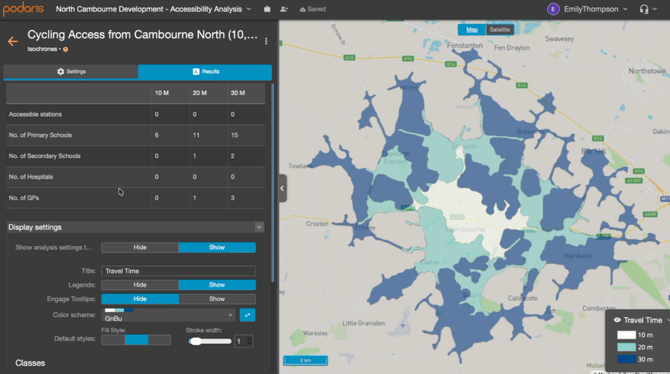The width and height of the screenshot is (670, 374).
Task: Set Engage Tooltips to Show
Action: coord(217,299)
